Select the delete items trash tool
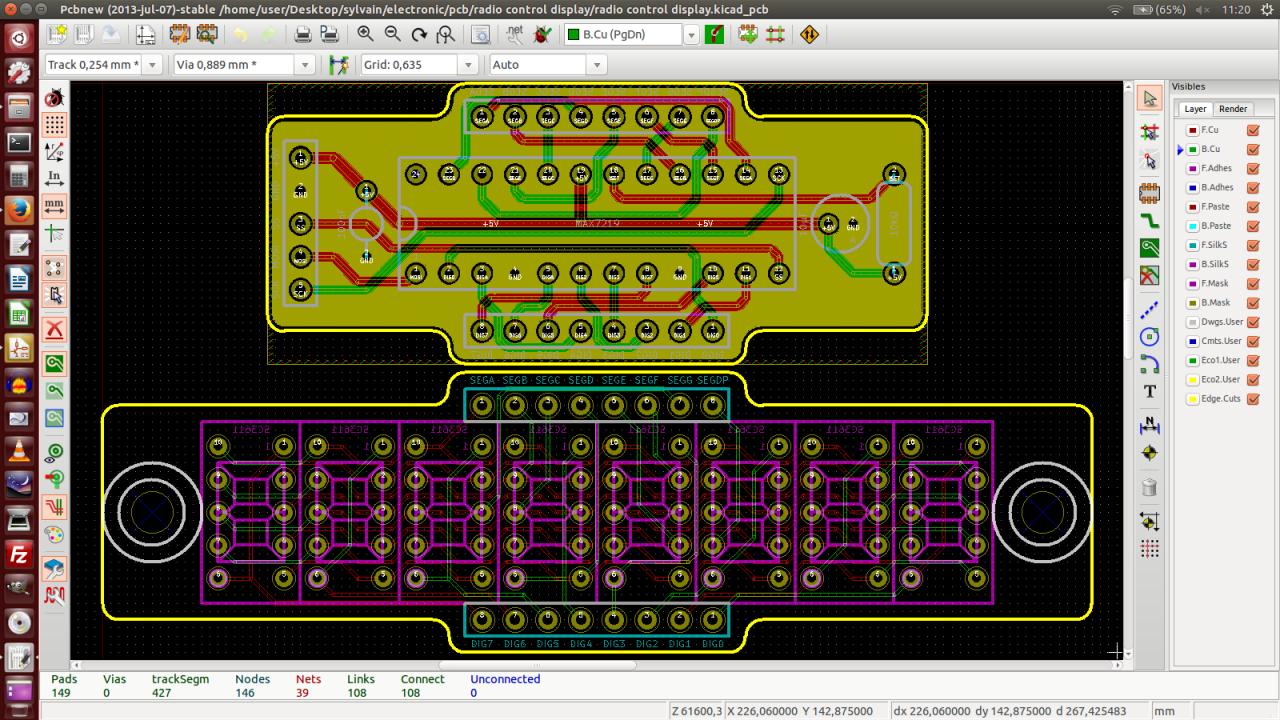The height and width of the screenshot is (720, 1280). click(x=1149, y=488)
